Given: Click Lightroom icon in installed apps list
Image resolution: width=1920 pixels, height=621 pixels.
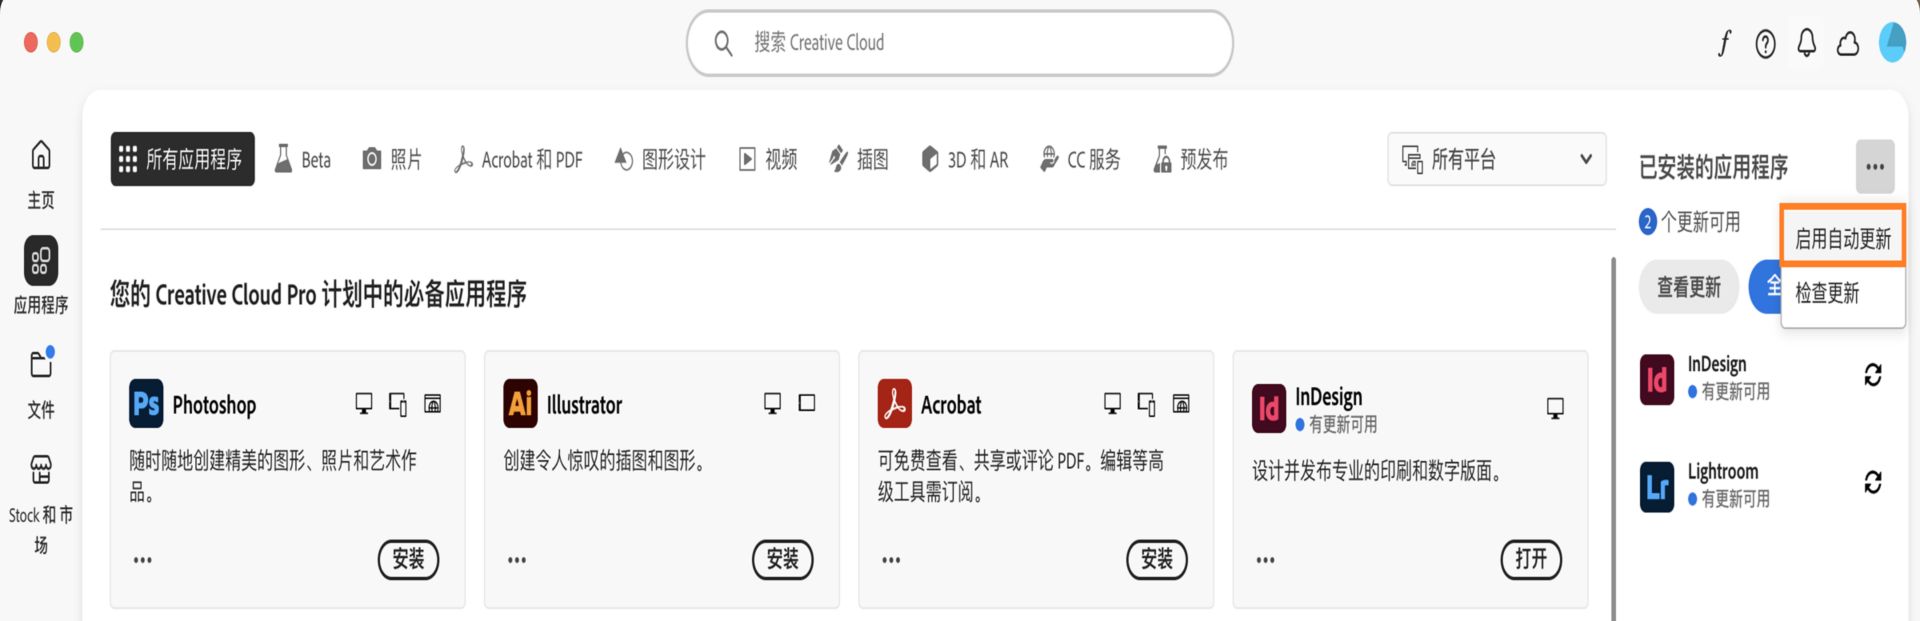Looking at the screenshot, I should click(x=1657, y=486).
